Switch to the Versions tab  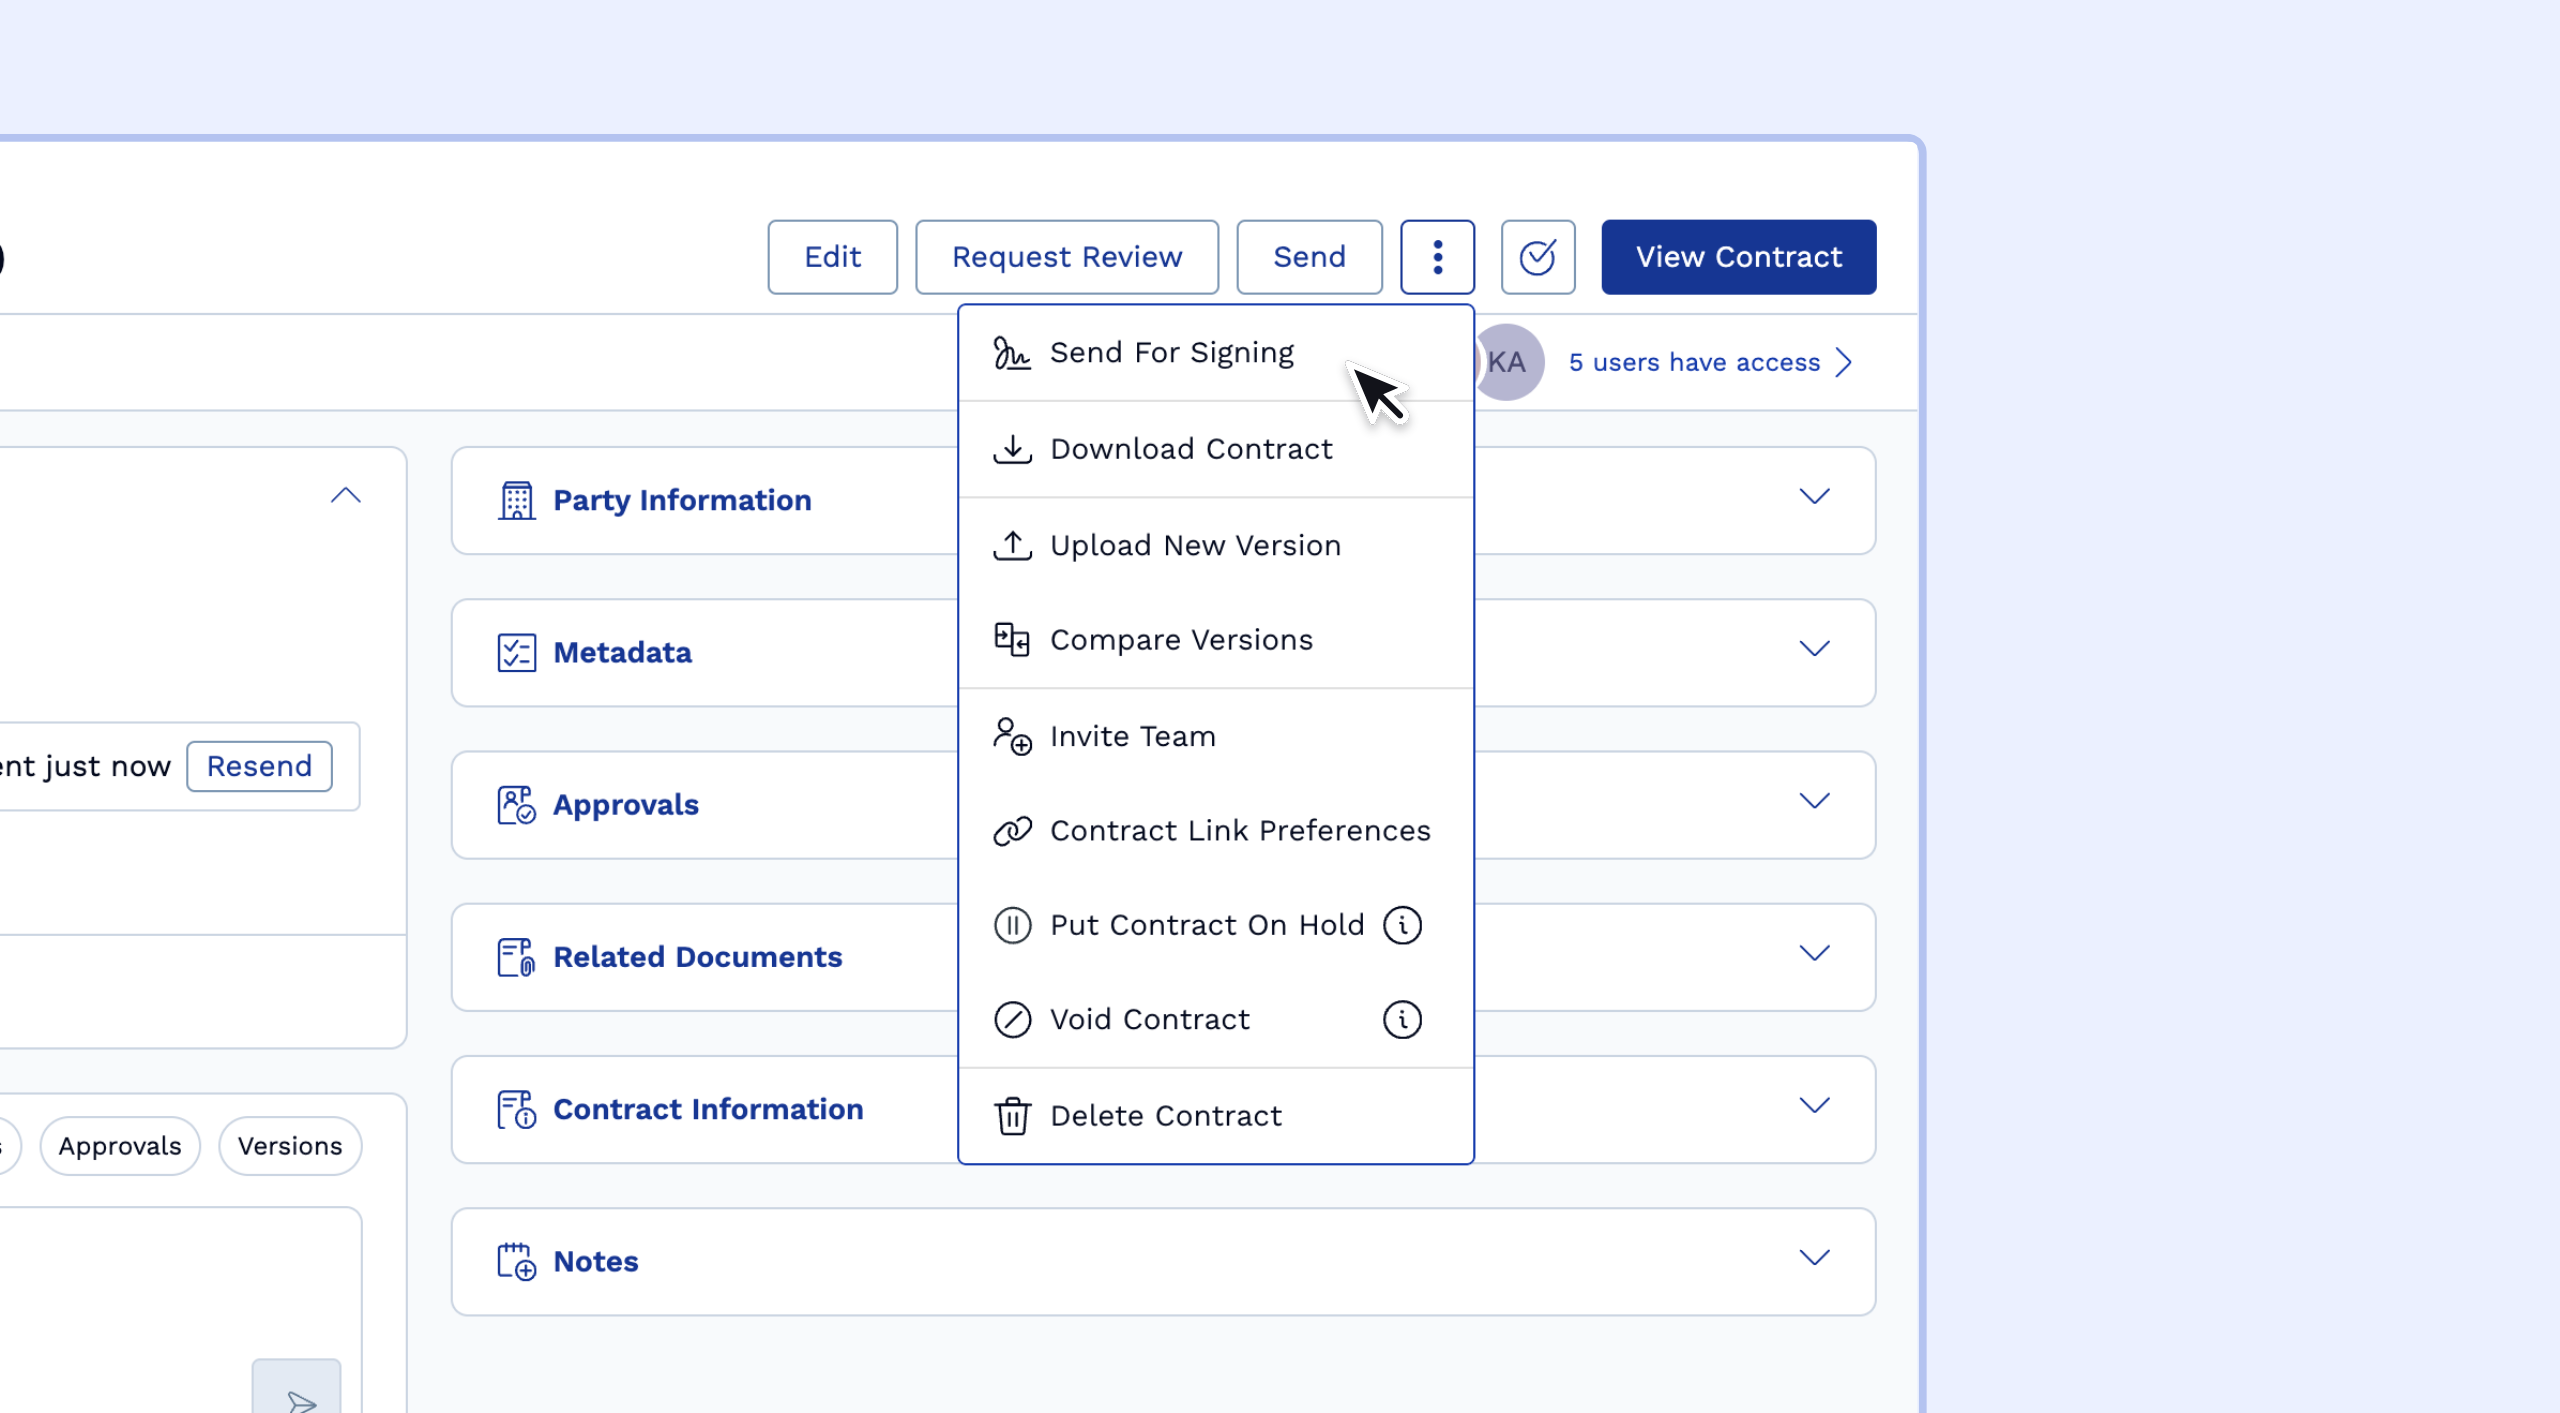click(x=290, y=1146)
